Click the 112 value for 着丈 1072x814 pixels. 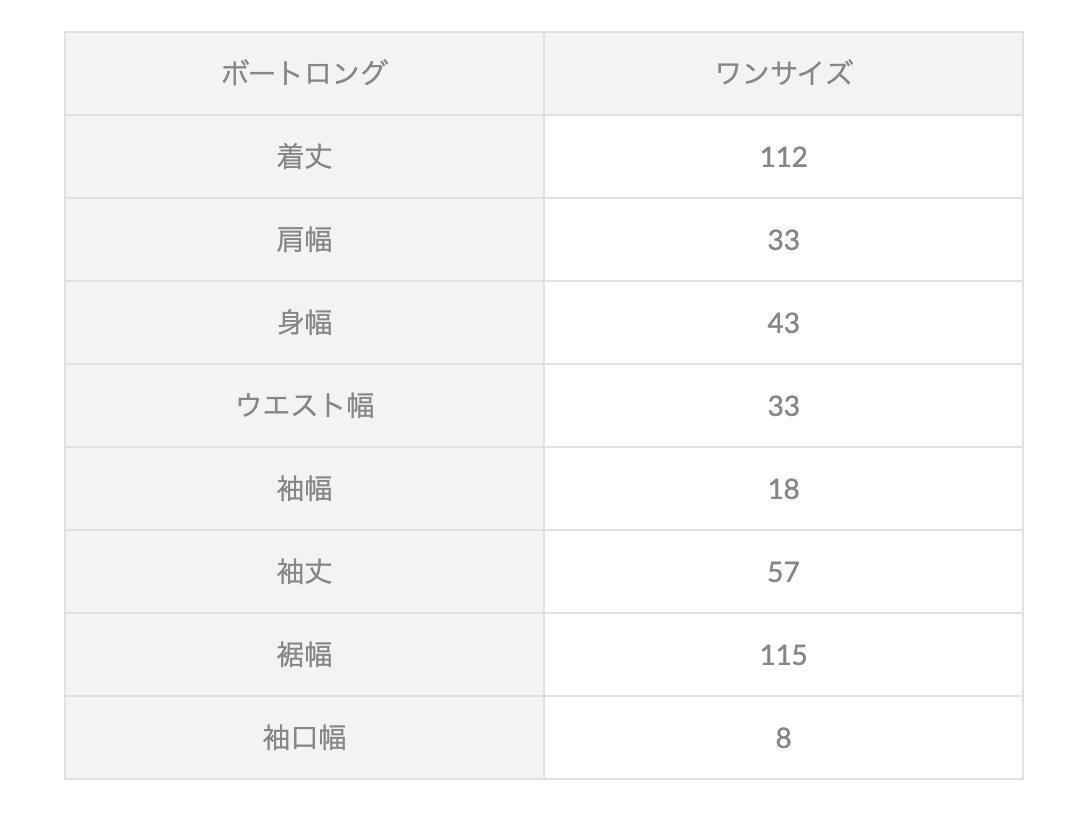tap(783, 157)
